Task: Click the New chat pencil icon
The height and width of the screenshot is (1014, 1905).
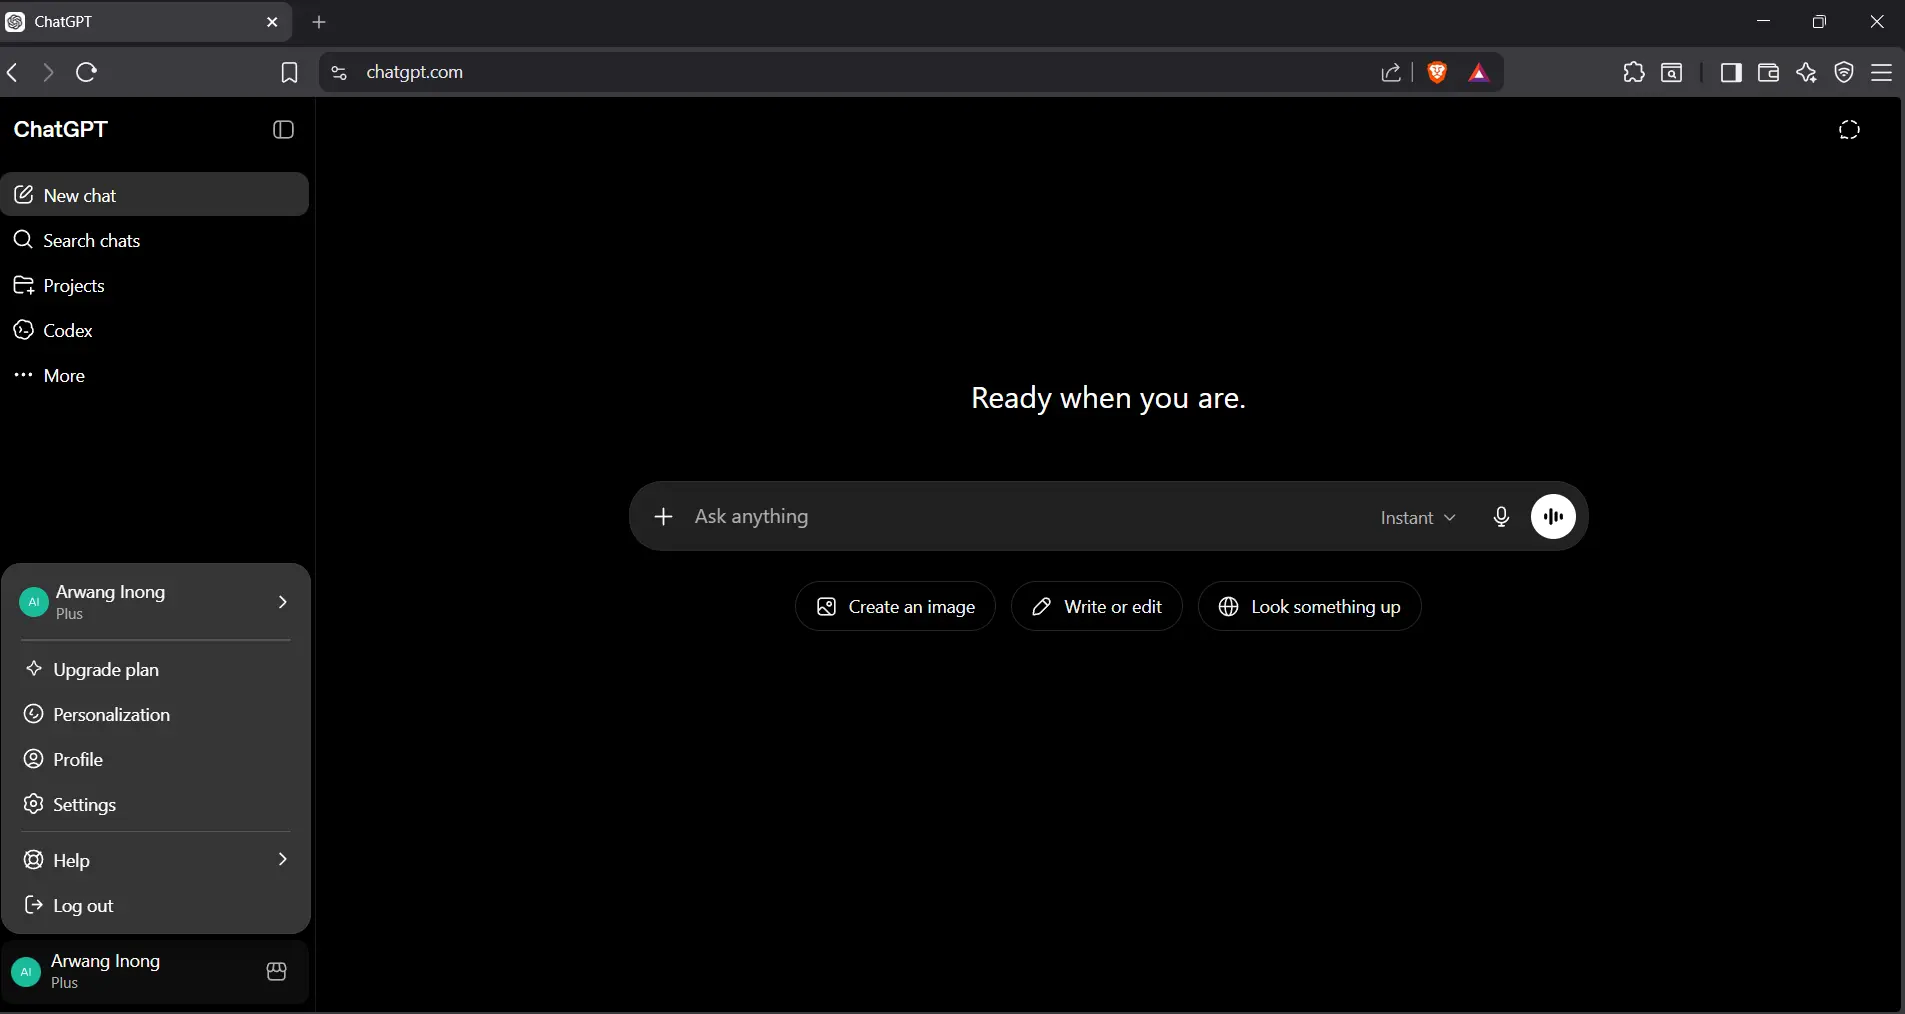Action: [x=24, y=195]
